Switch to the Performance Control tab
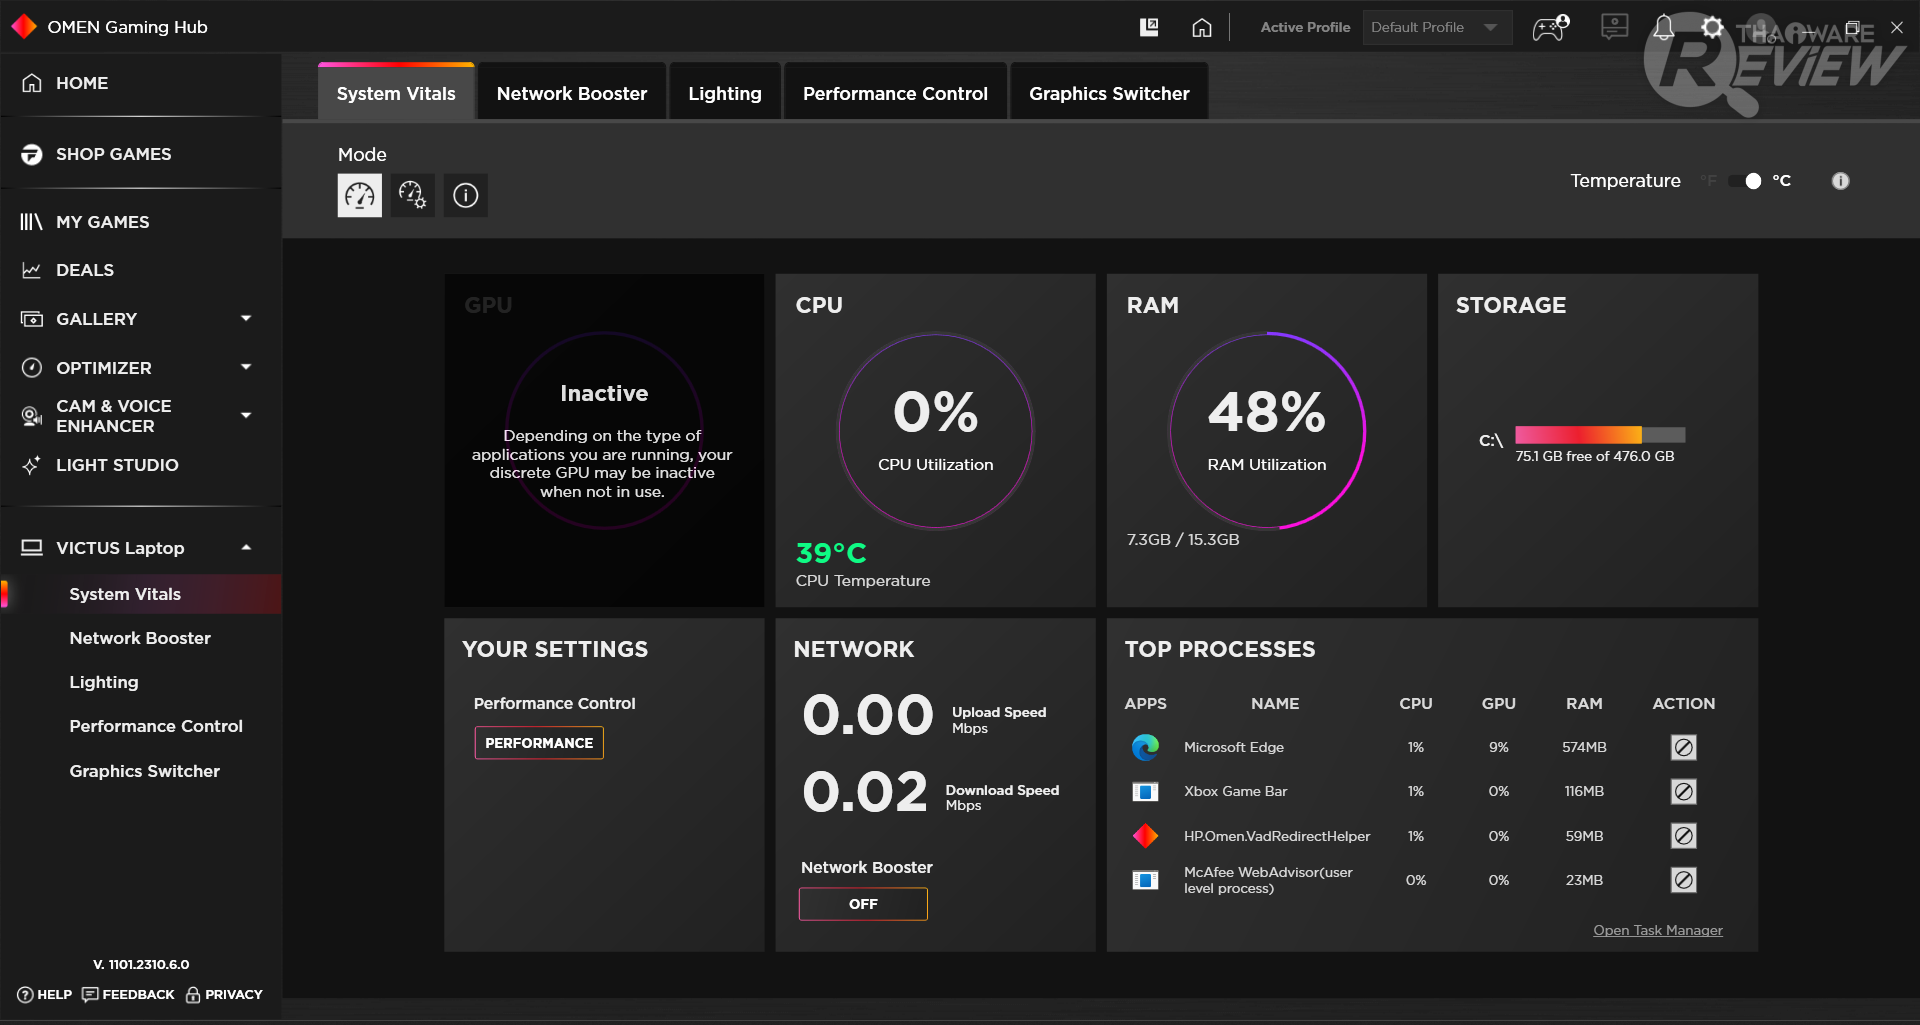1920x1025 pixels. [x=895, y=93]
